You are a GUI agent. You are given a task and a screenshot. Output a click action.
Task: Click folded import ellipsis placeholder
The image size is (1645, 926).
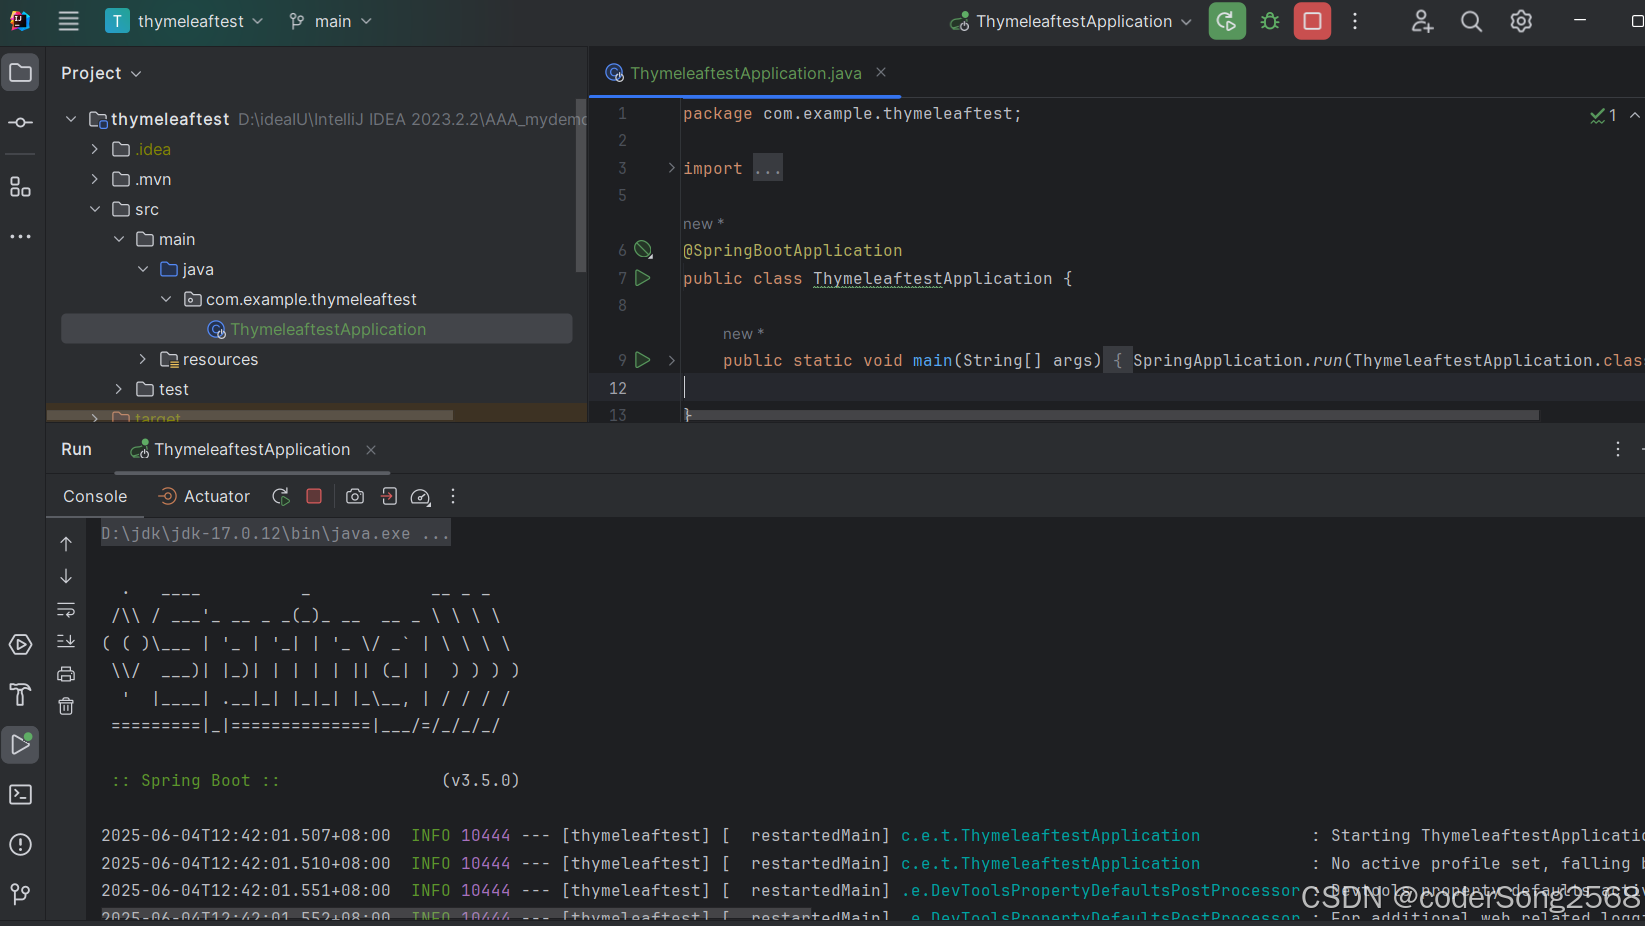pos(768,168)
